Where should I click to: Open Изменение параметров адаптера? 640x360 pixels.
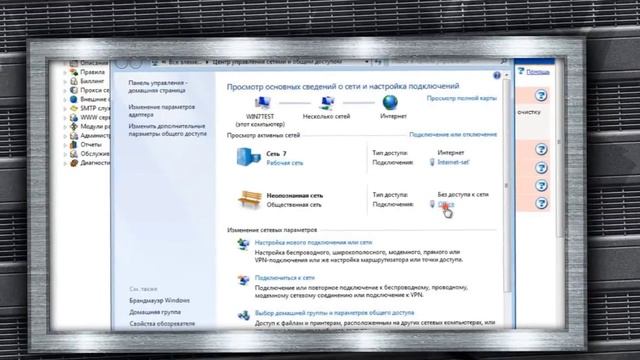(162, 111)
